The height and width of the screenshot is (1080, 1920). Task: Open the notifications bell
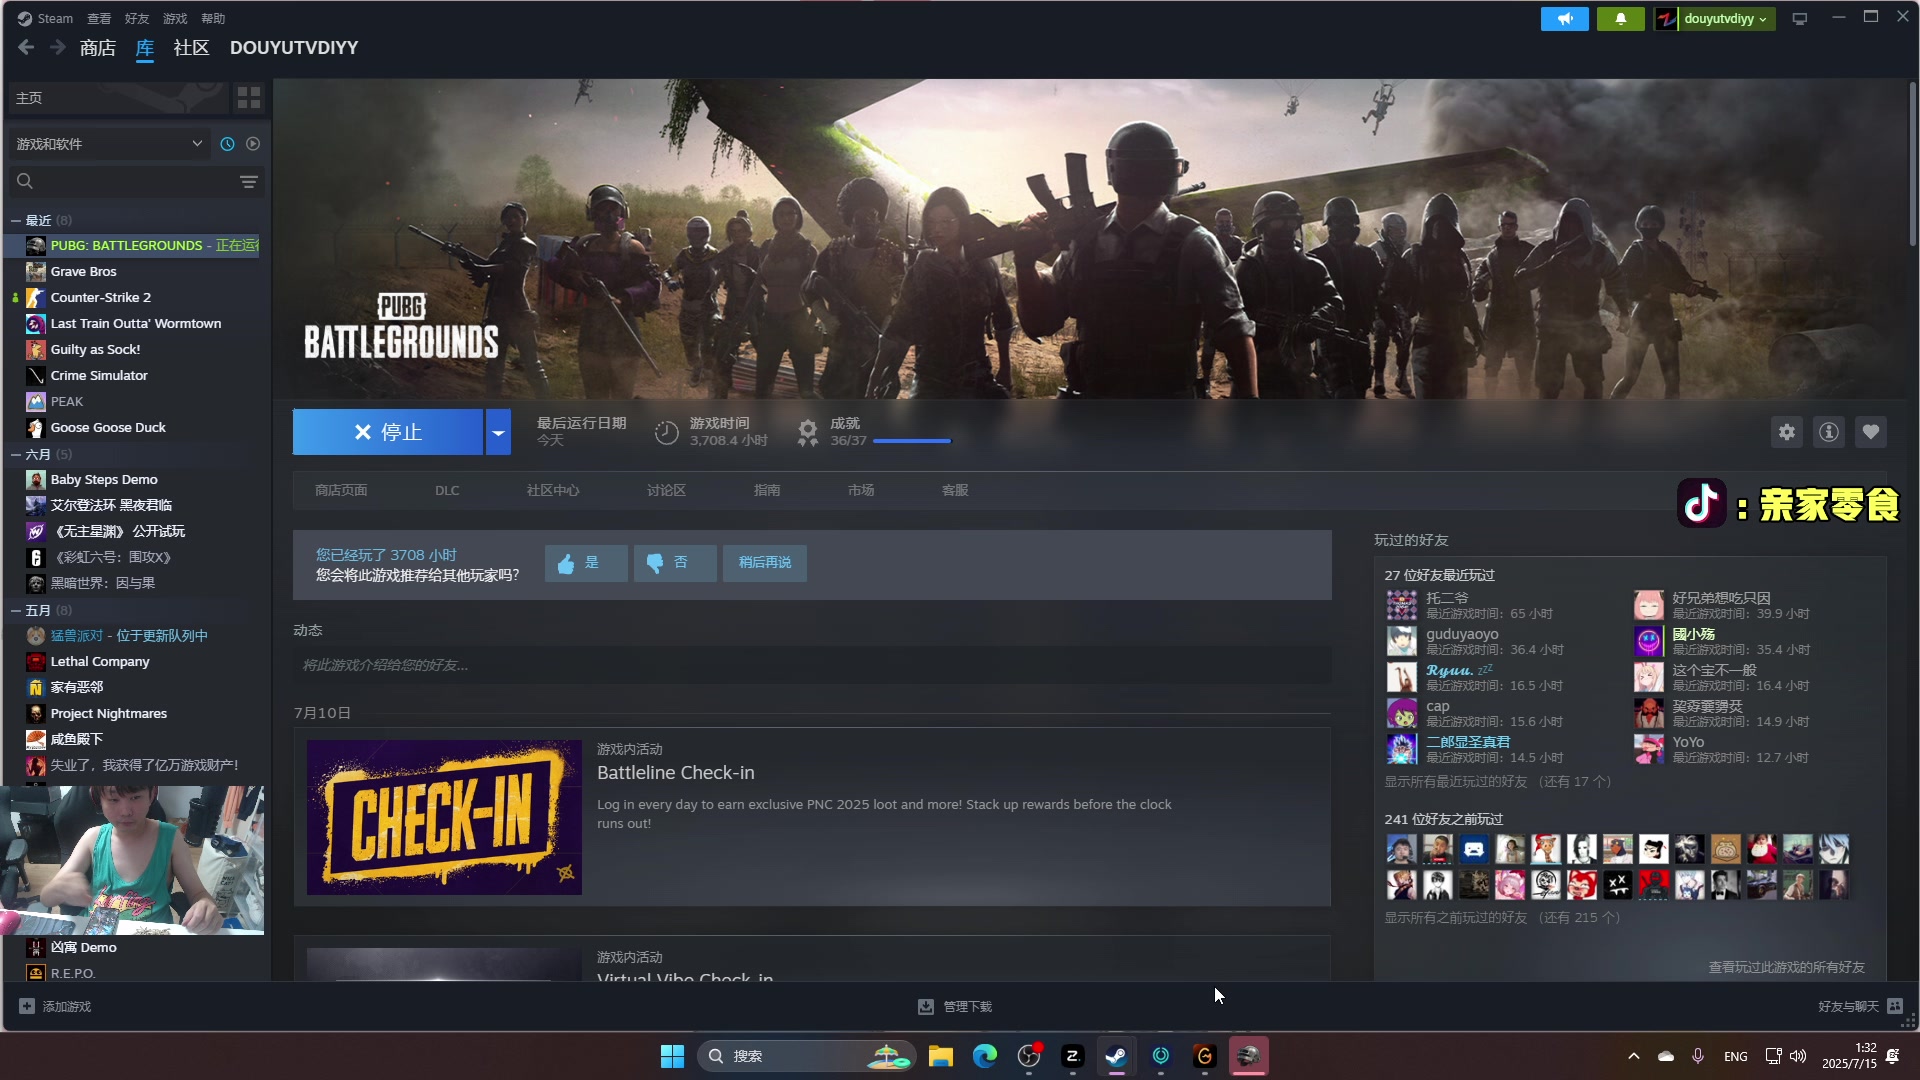click(x=1620, y=19)
